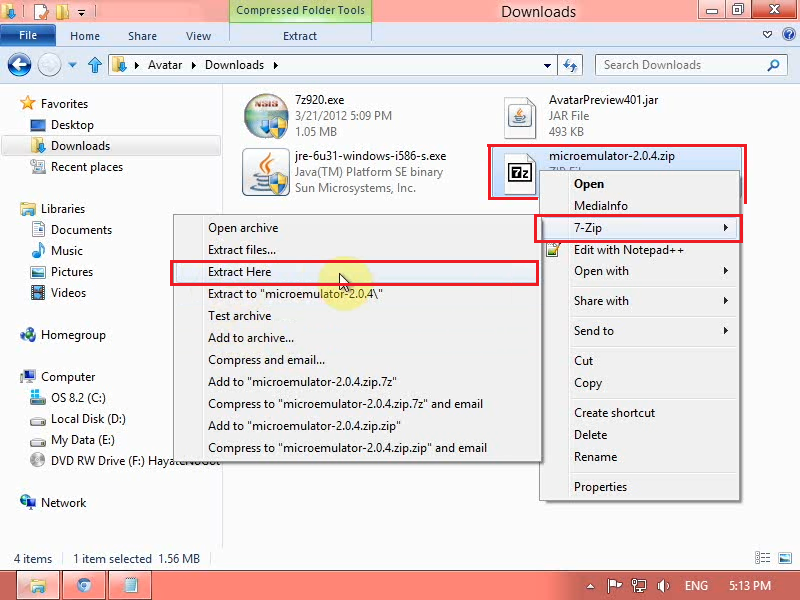The width and height of the screenshot is (800, 600).
Task: Click the 7z920.exe installer icon
Action: (266, 116)
